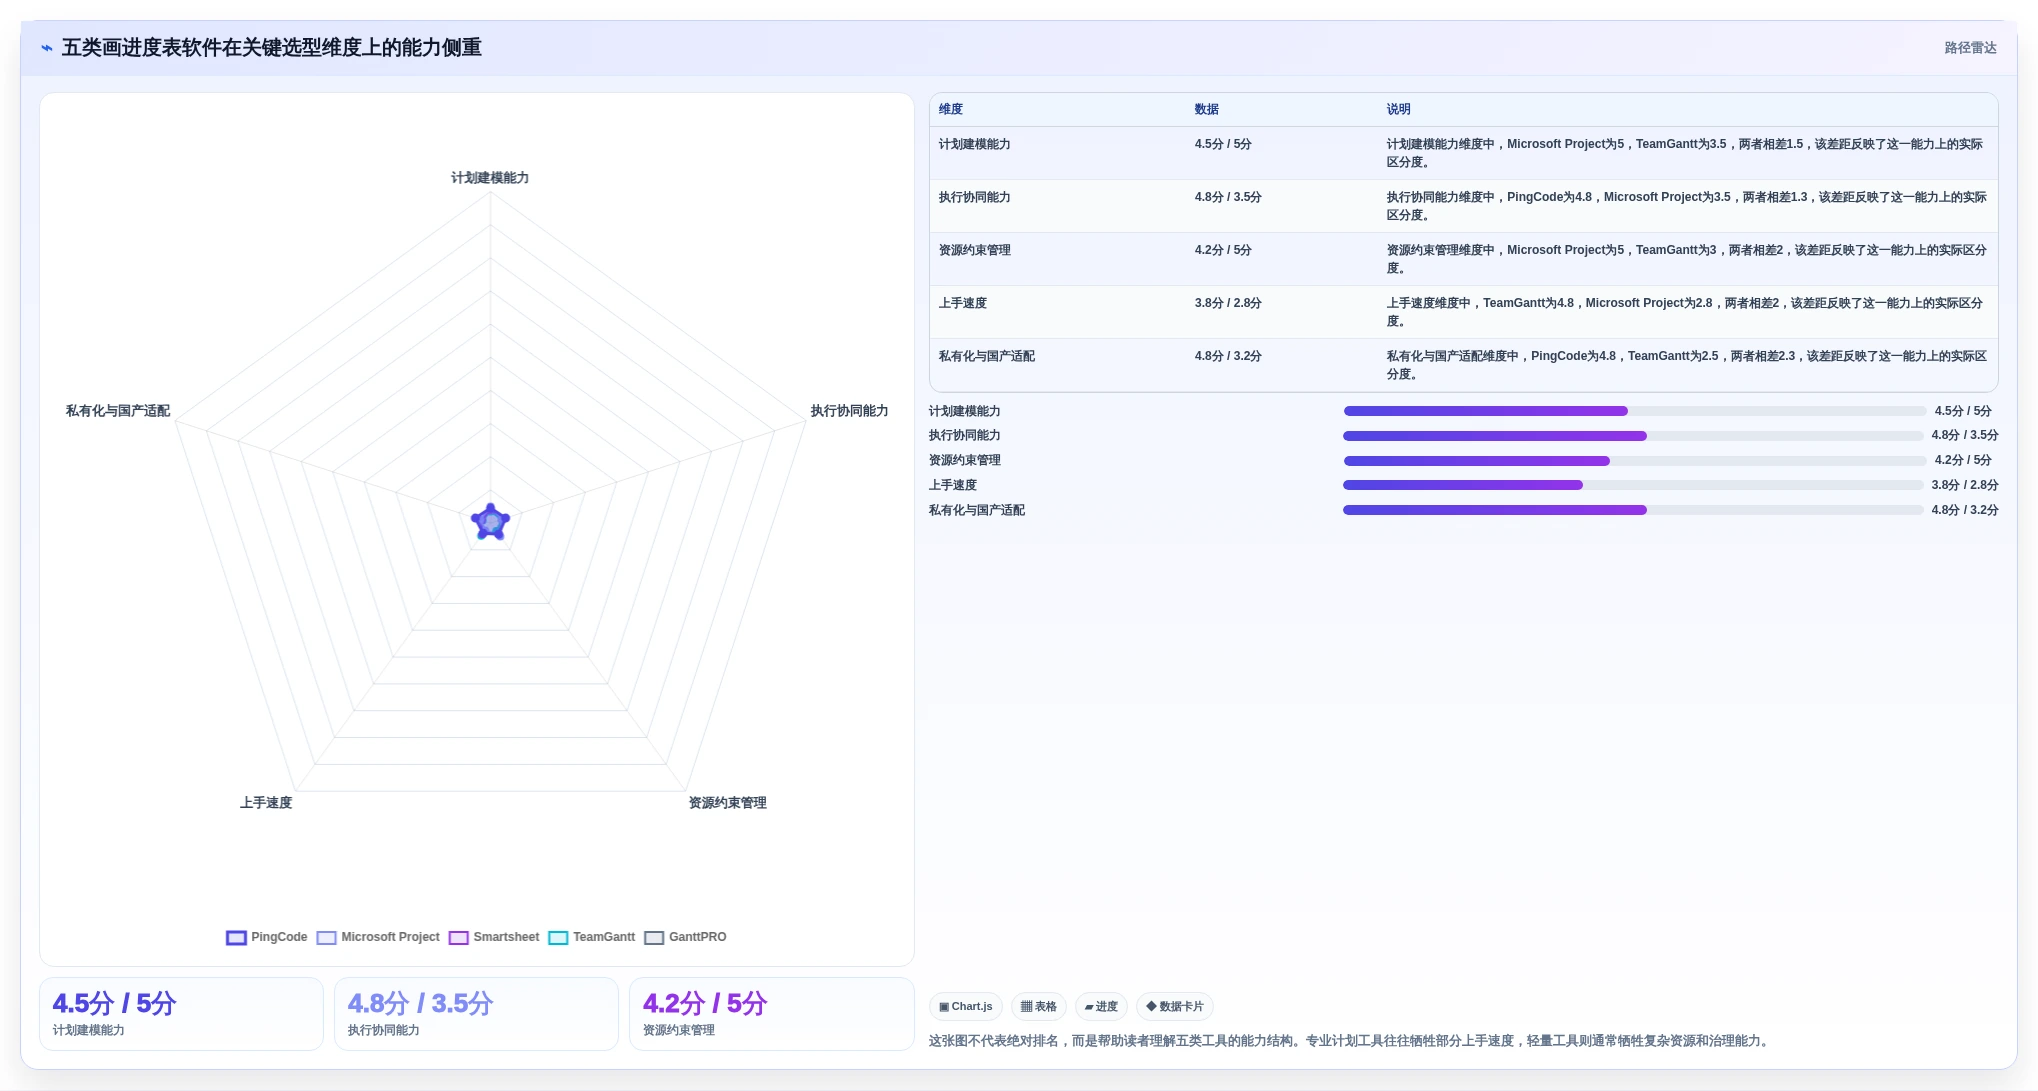2038x1091 pixels.
Task: Click the radar chart 执行协同能力 axis label
Action: 849,411
